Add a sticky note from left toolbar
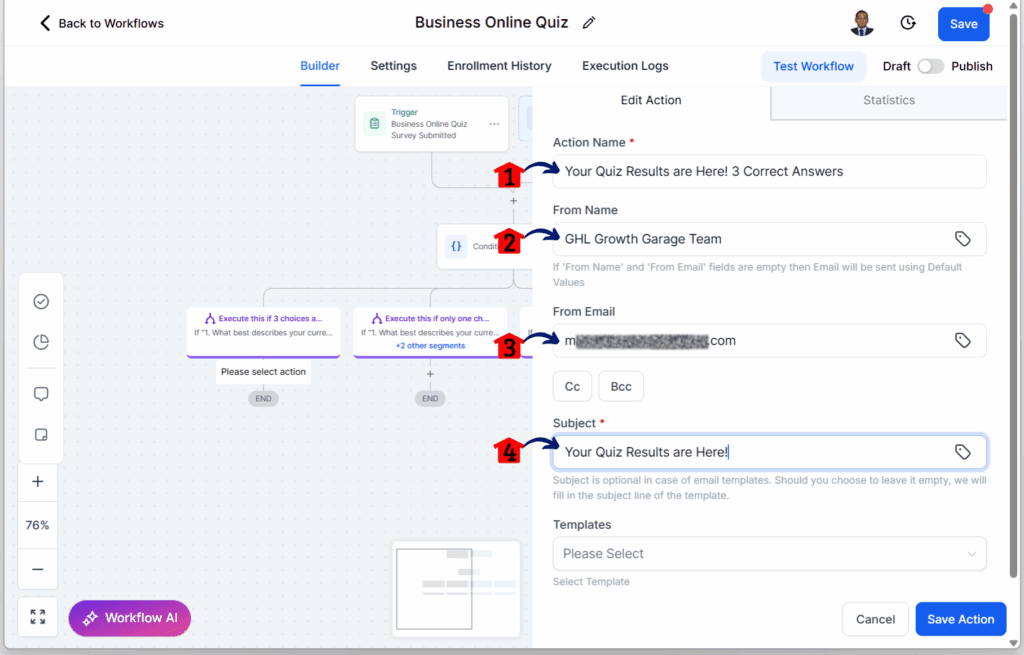Viewport: 1024px width, 655px height. (x=41, y=435)
